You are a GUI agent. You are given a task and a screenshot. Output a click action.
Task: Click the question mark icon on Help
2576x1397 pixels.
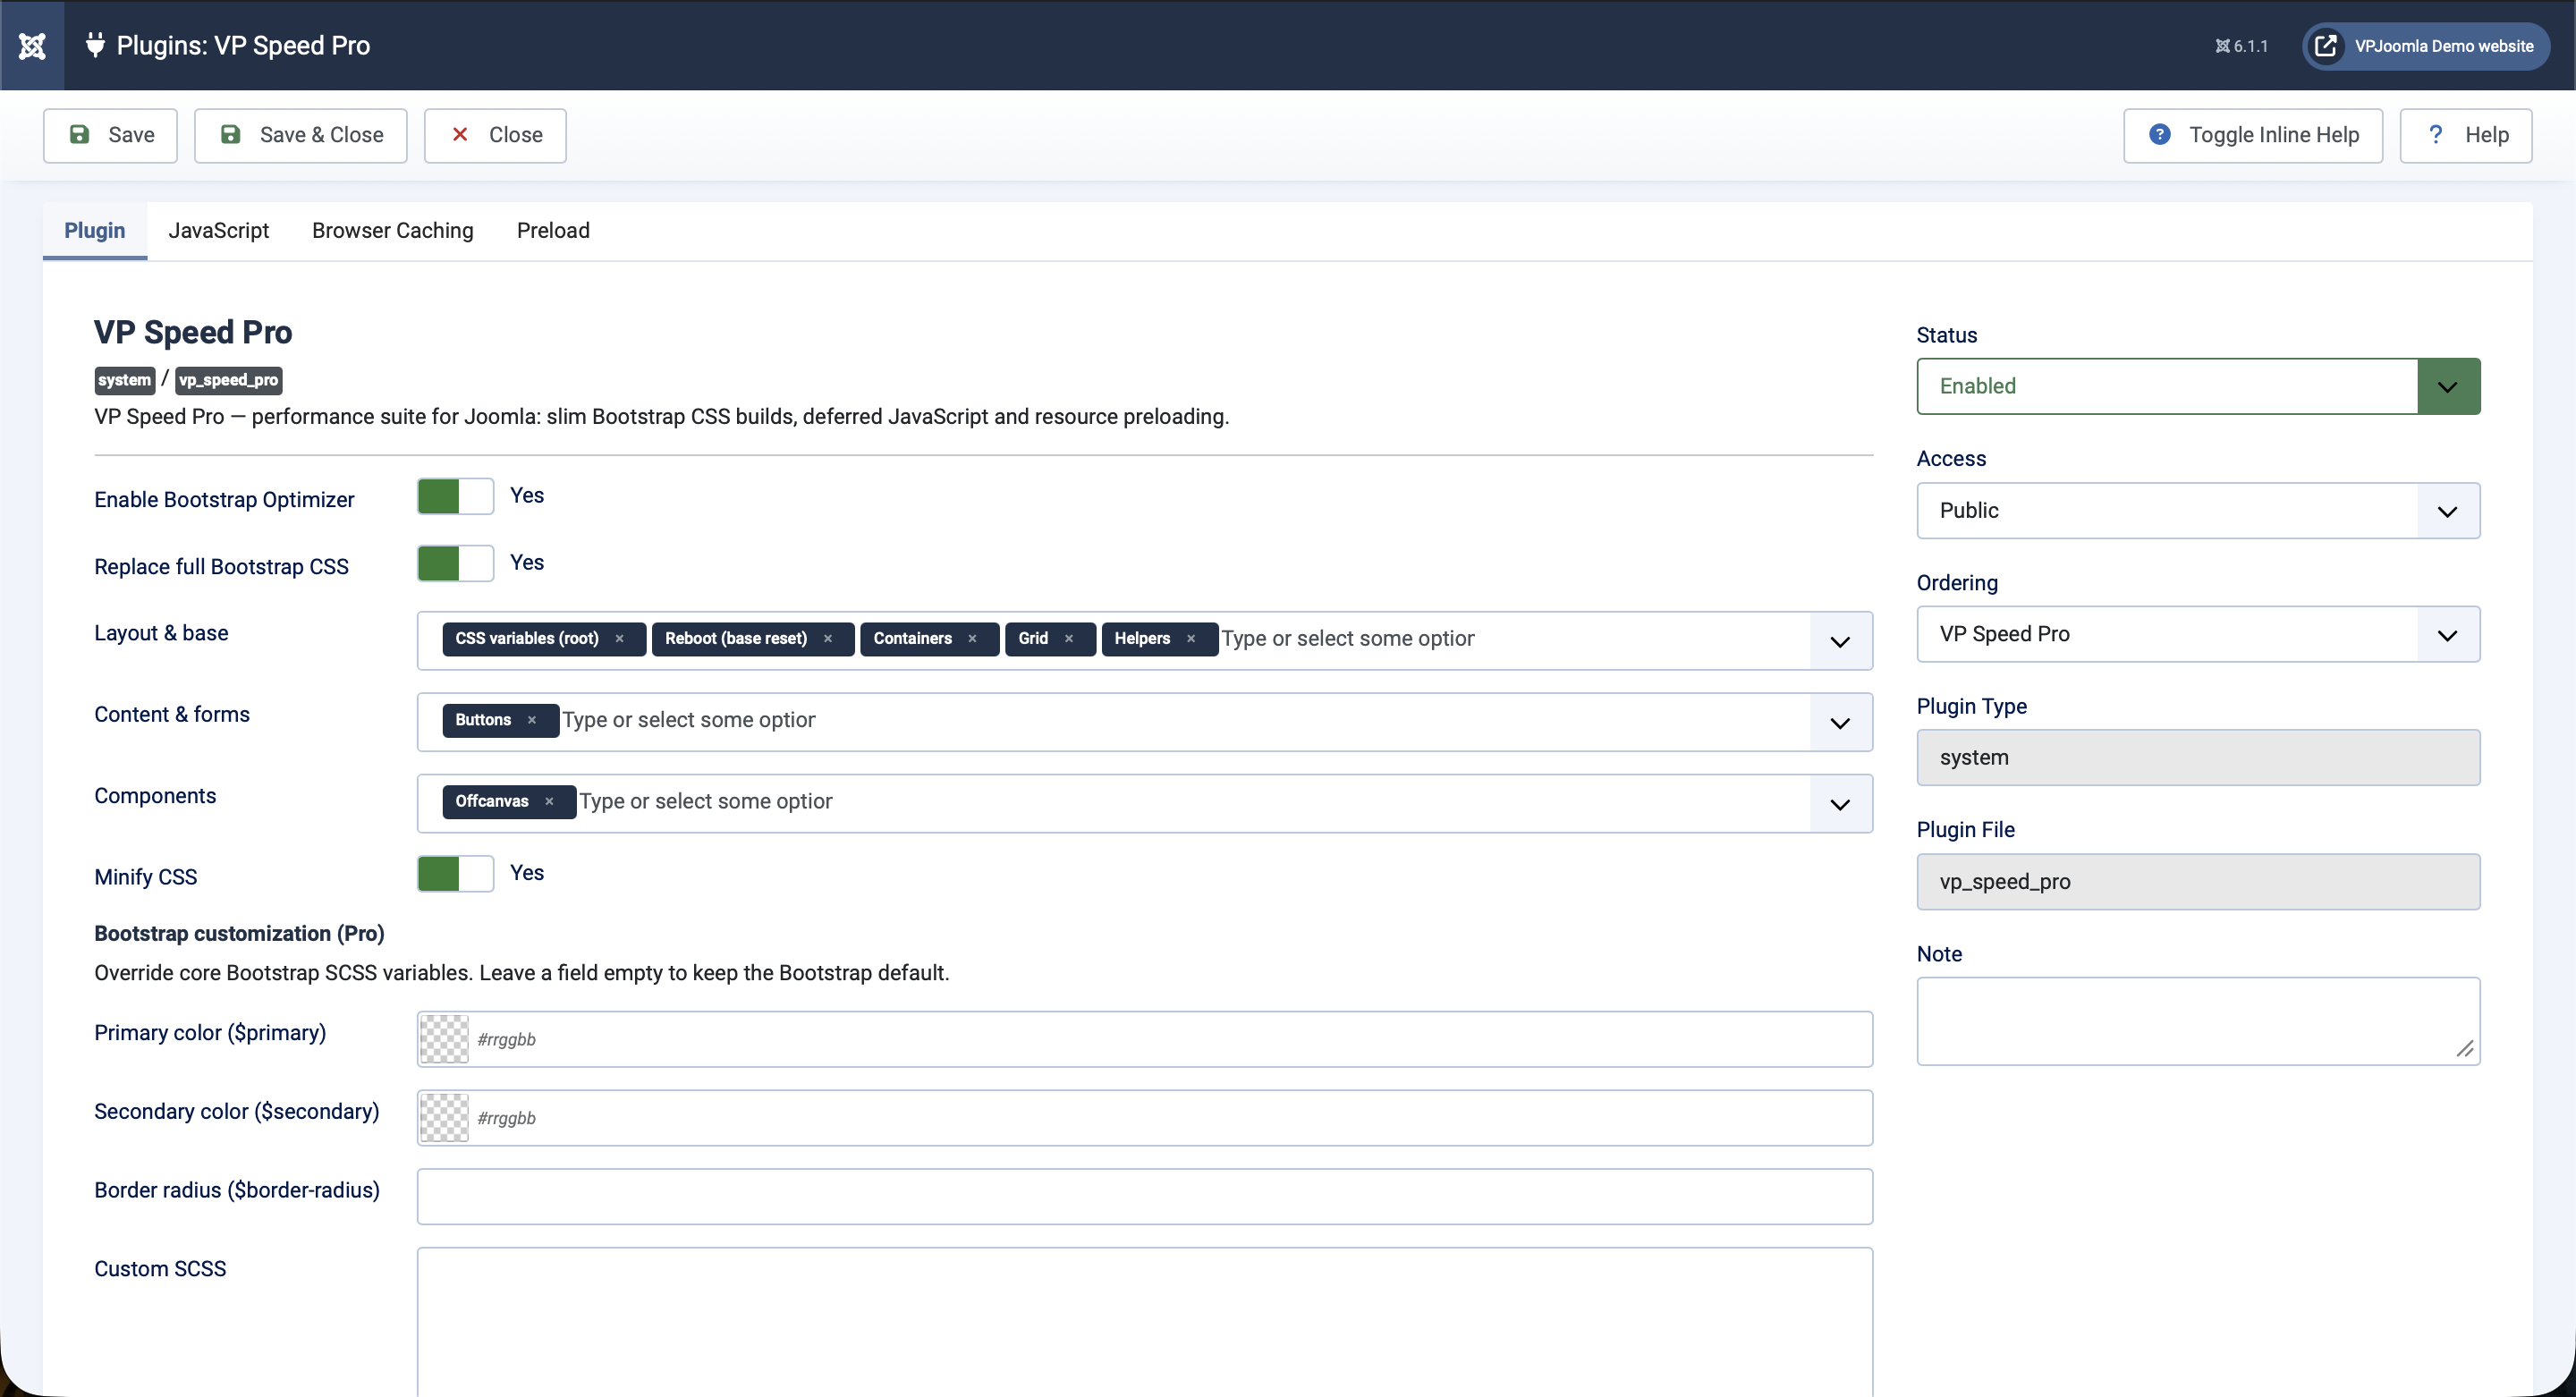pos(2436,135)
